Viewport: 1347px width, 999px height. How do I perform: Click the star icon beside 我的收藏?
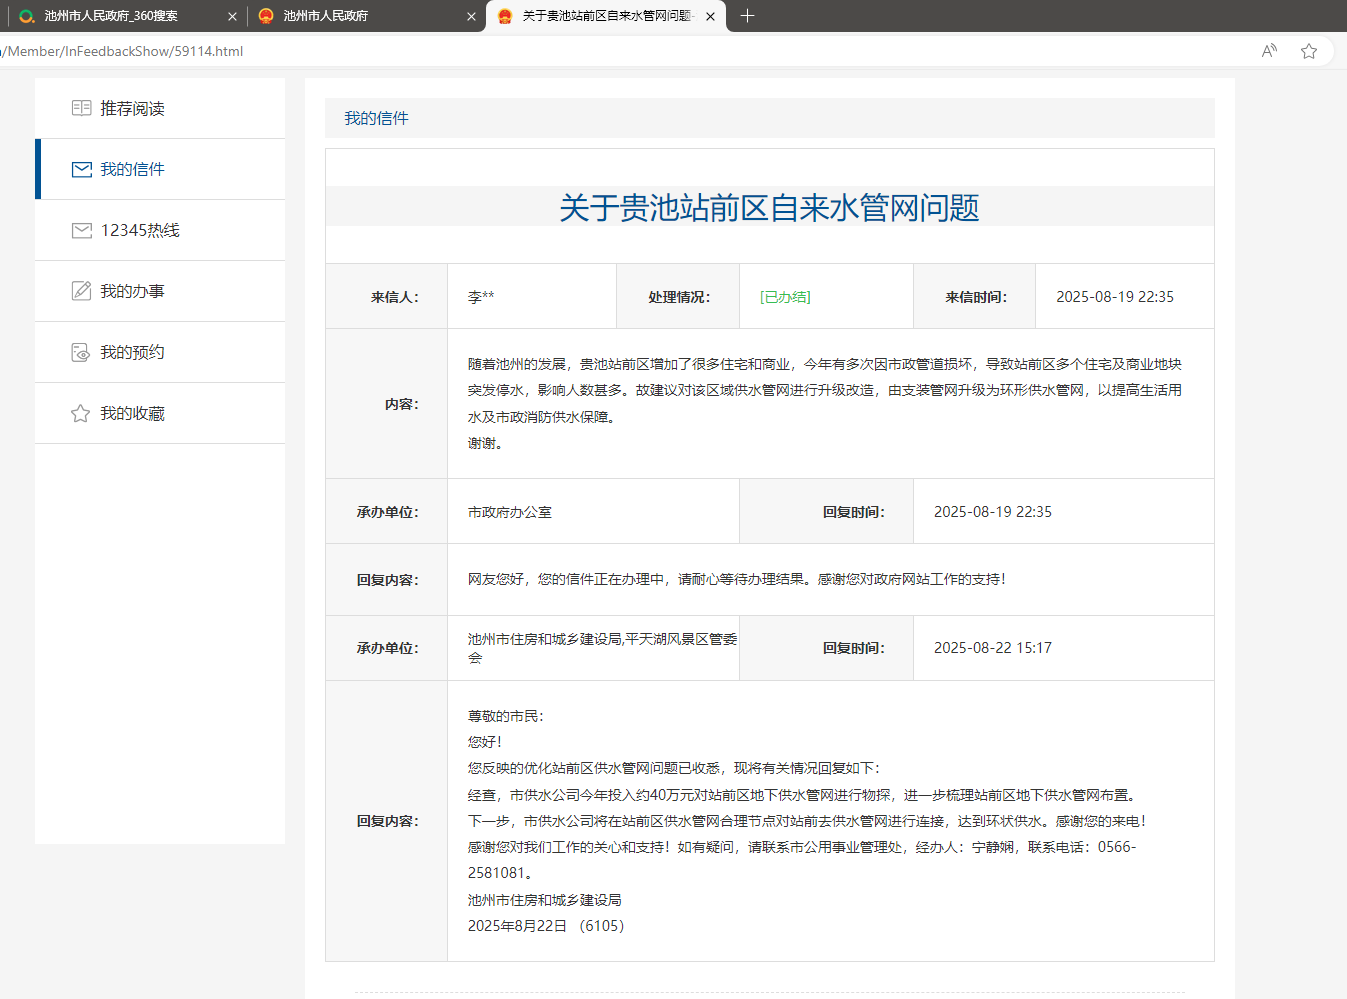(81, 413)
